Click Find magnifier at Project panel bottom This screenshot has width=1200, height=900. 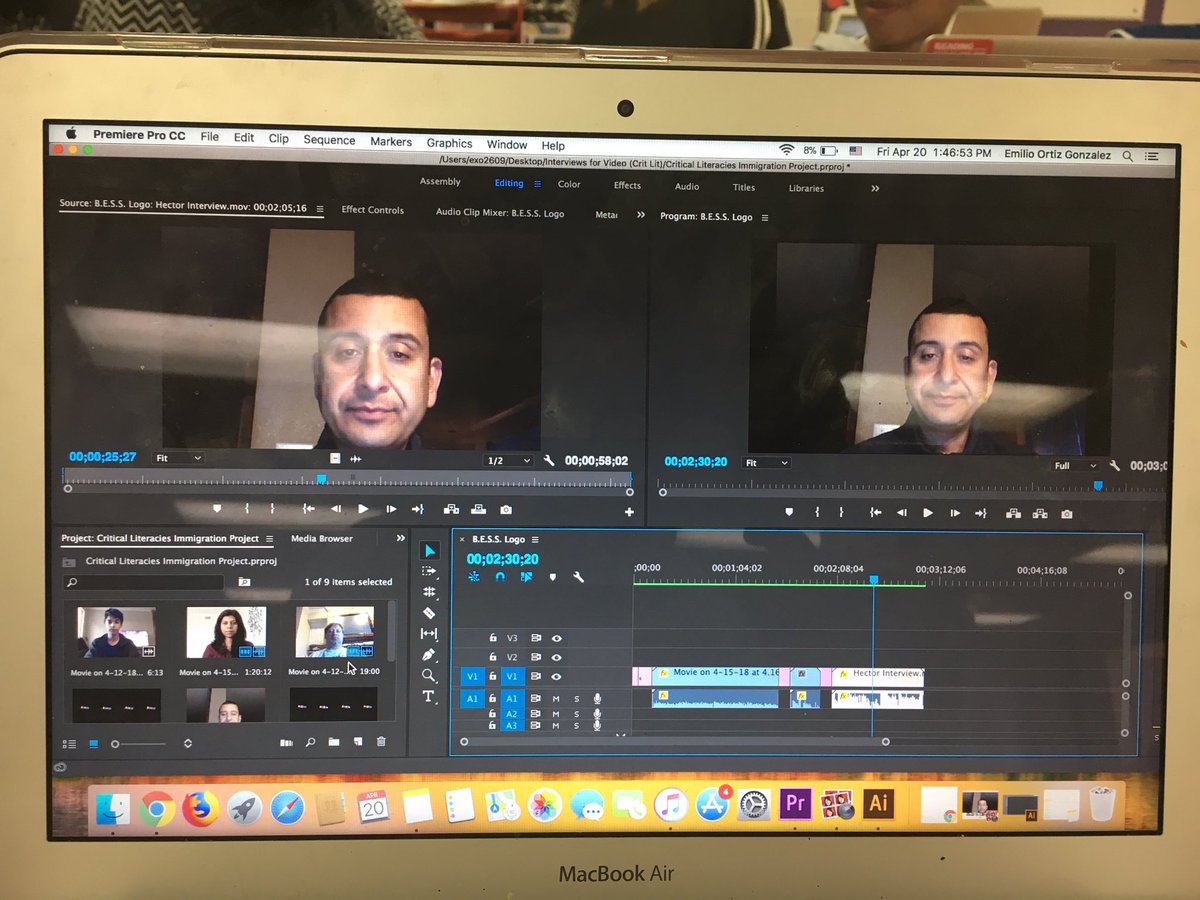coord(311,742)
